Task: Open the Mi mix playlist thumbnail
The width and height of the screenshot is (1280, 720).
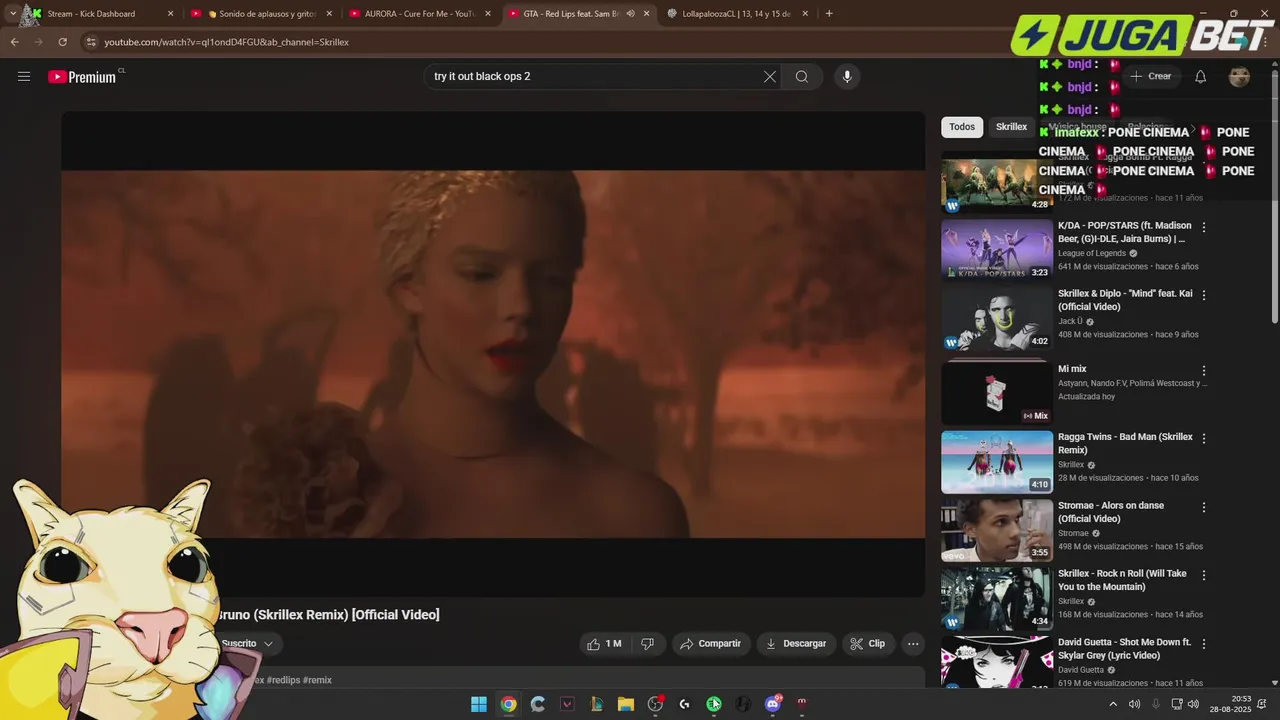Action: 997,393
